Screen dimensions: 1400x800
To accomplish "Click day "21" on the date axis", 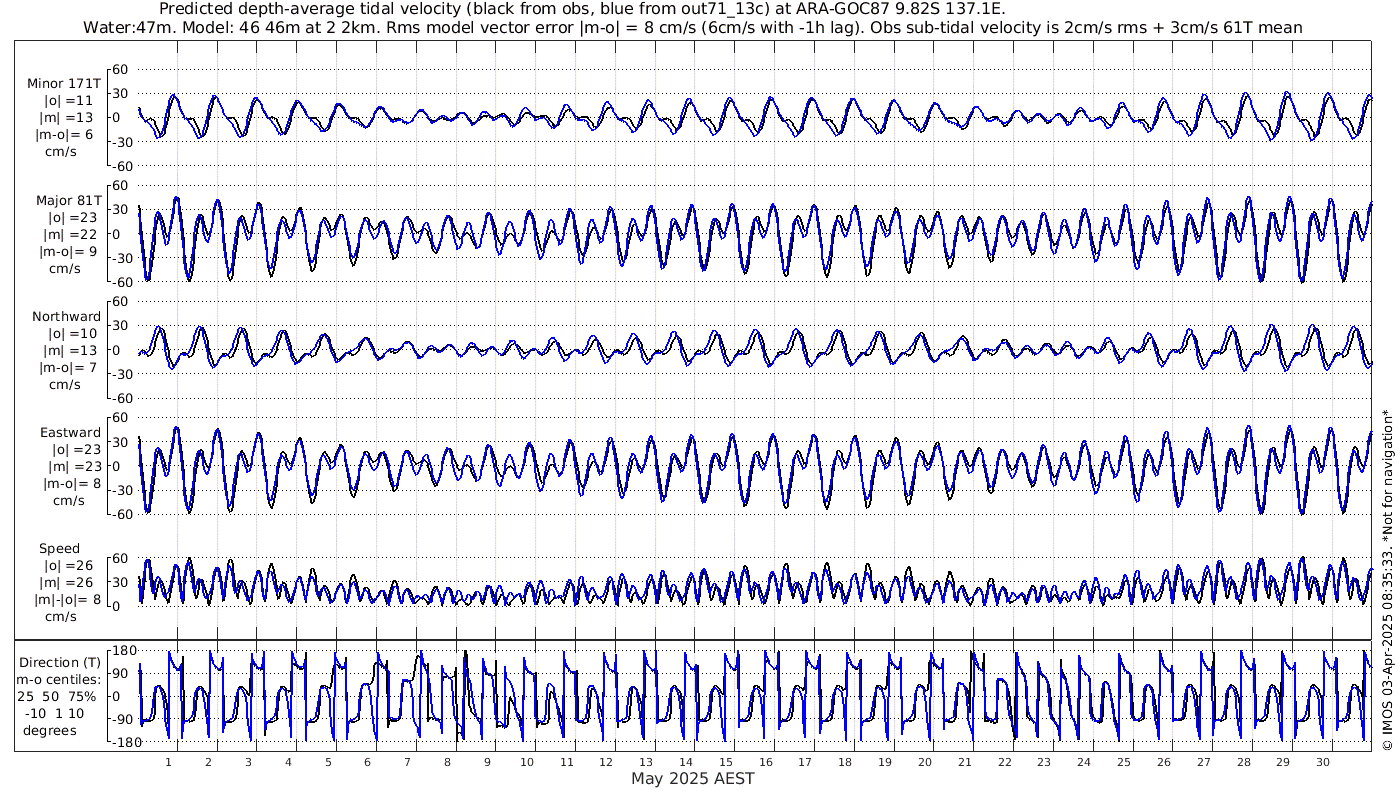I will (964, 762).
